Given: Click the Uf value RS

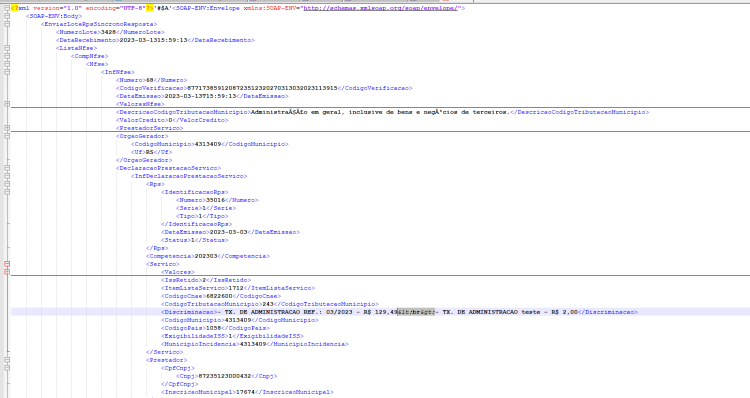Looking at the screenshot, I should click(x=149, y=152).
